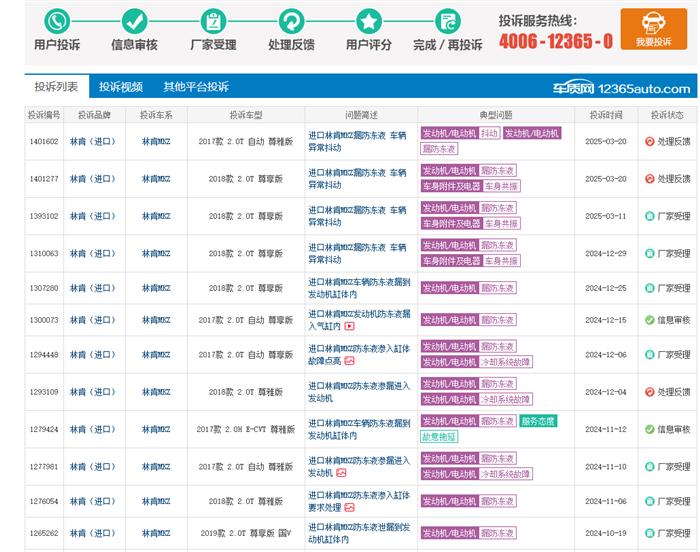Click 林肯MKZ series link in row 1401277

(x=156, y=179)
